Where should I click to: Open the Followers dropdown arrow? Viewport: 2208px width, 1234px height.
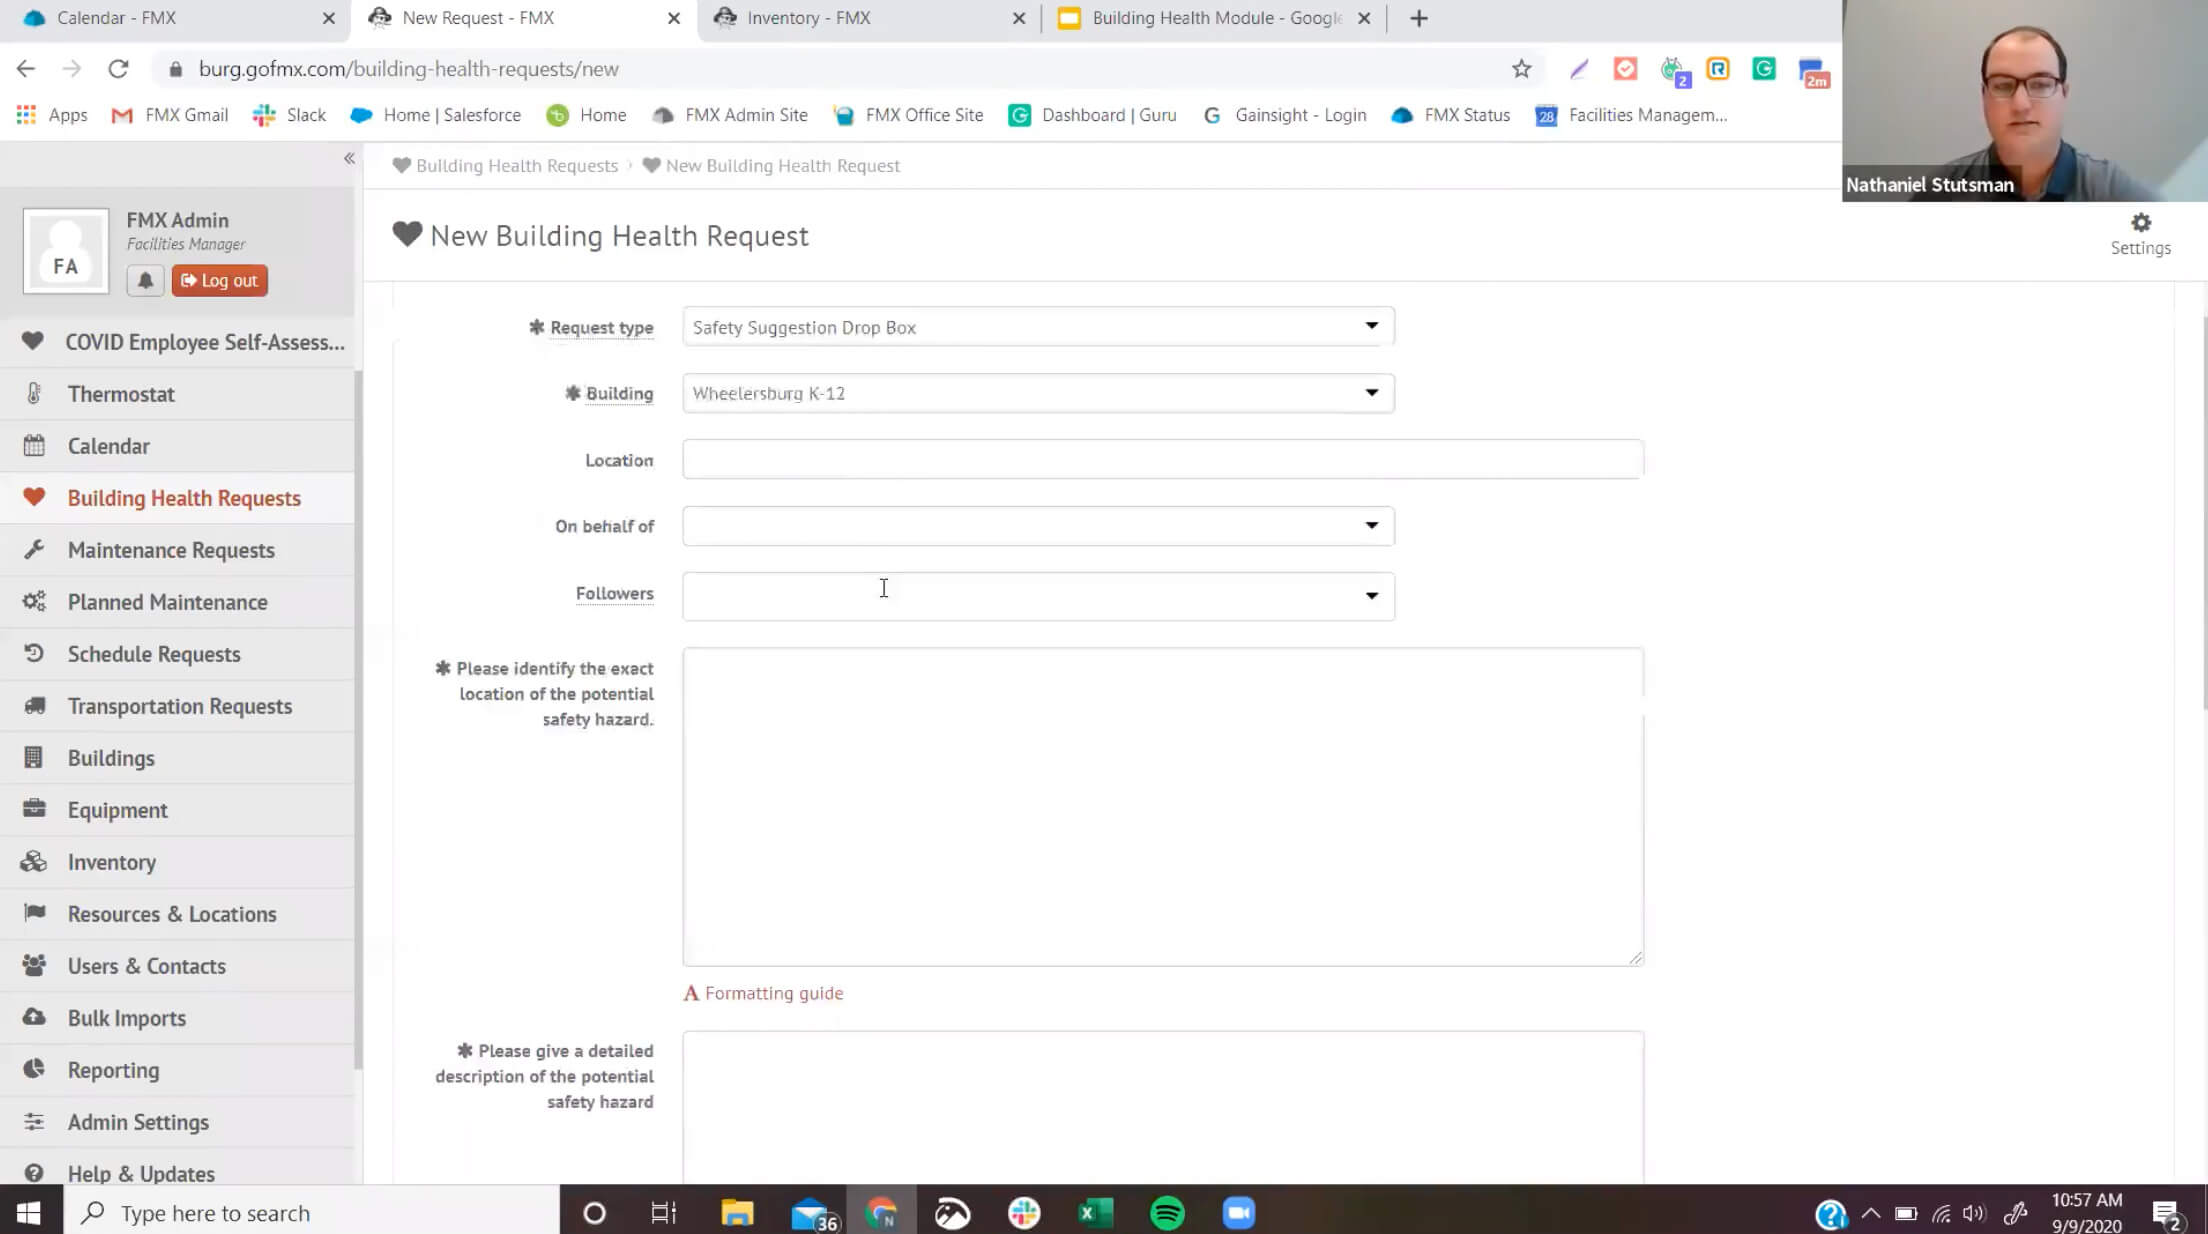click(x=1371, y=596)
